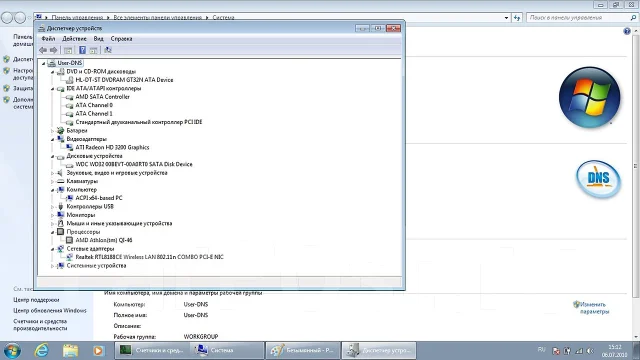Select ACPI x64-based PC row

coord(99,198)
